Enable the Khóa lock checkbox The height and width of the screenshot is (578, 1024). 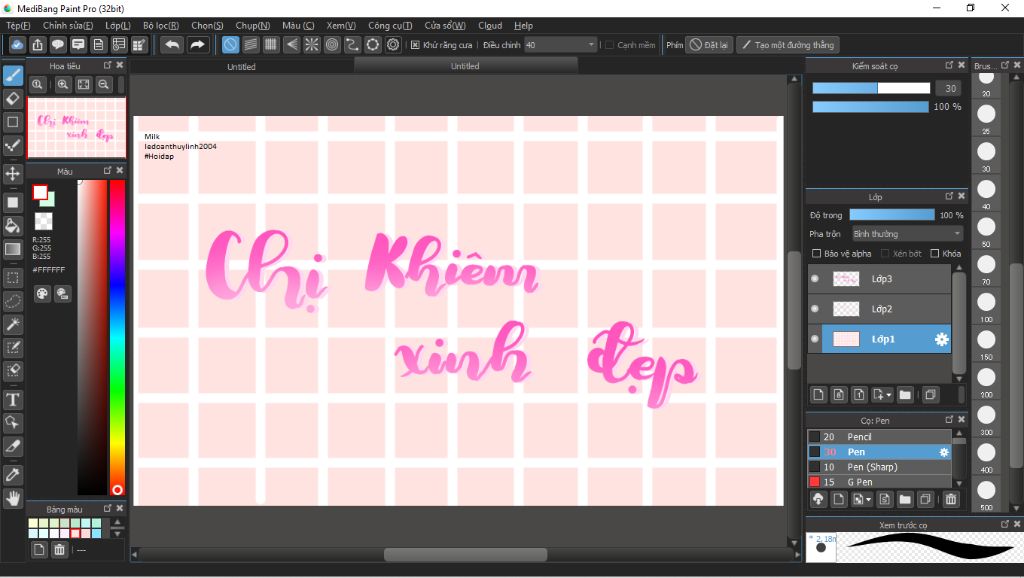point(935,253)
